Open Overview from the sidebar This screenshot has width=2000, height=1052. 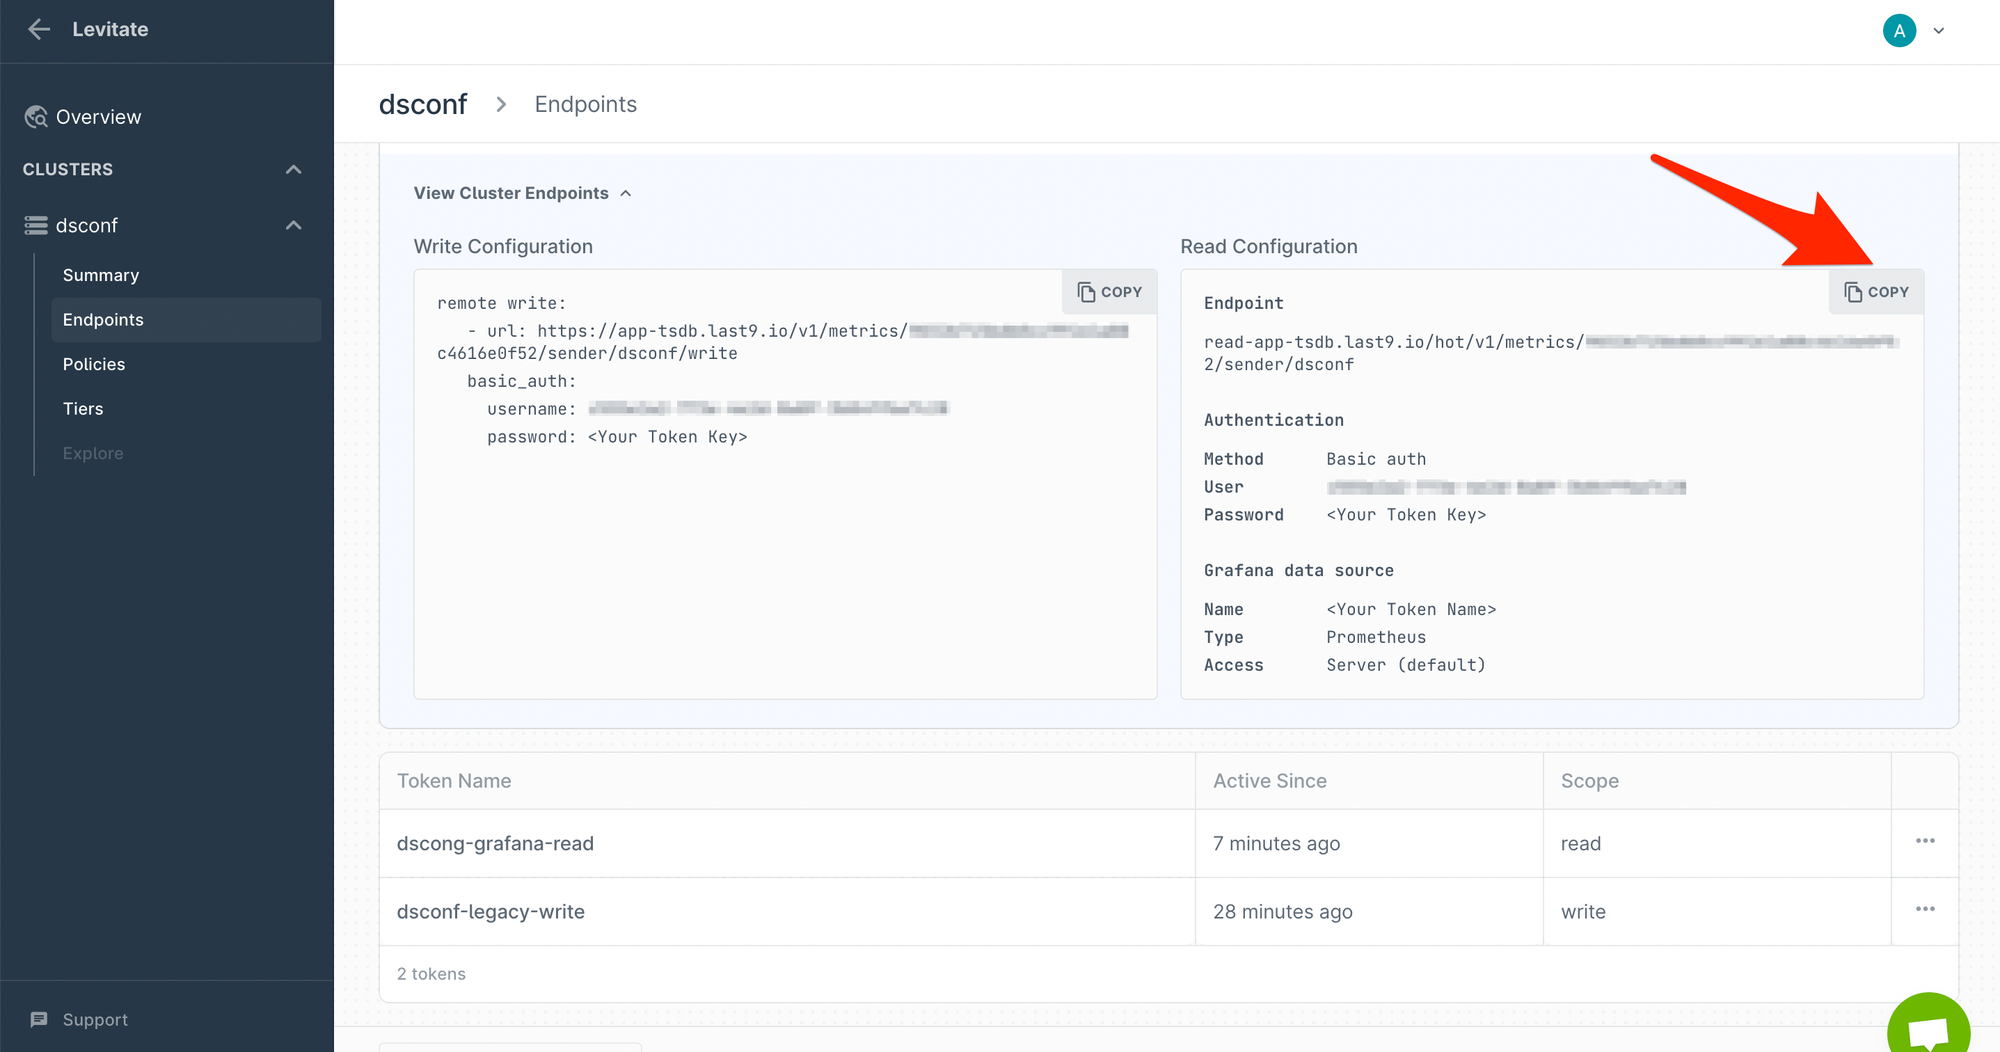(98, 117)
